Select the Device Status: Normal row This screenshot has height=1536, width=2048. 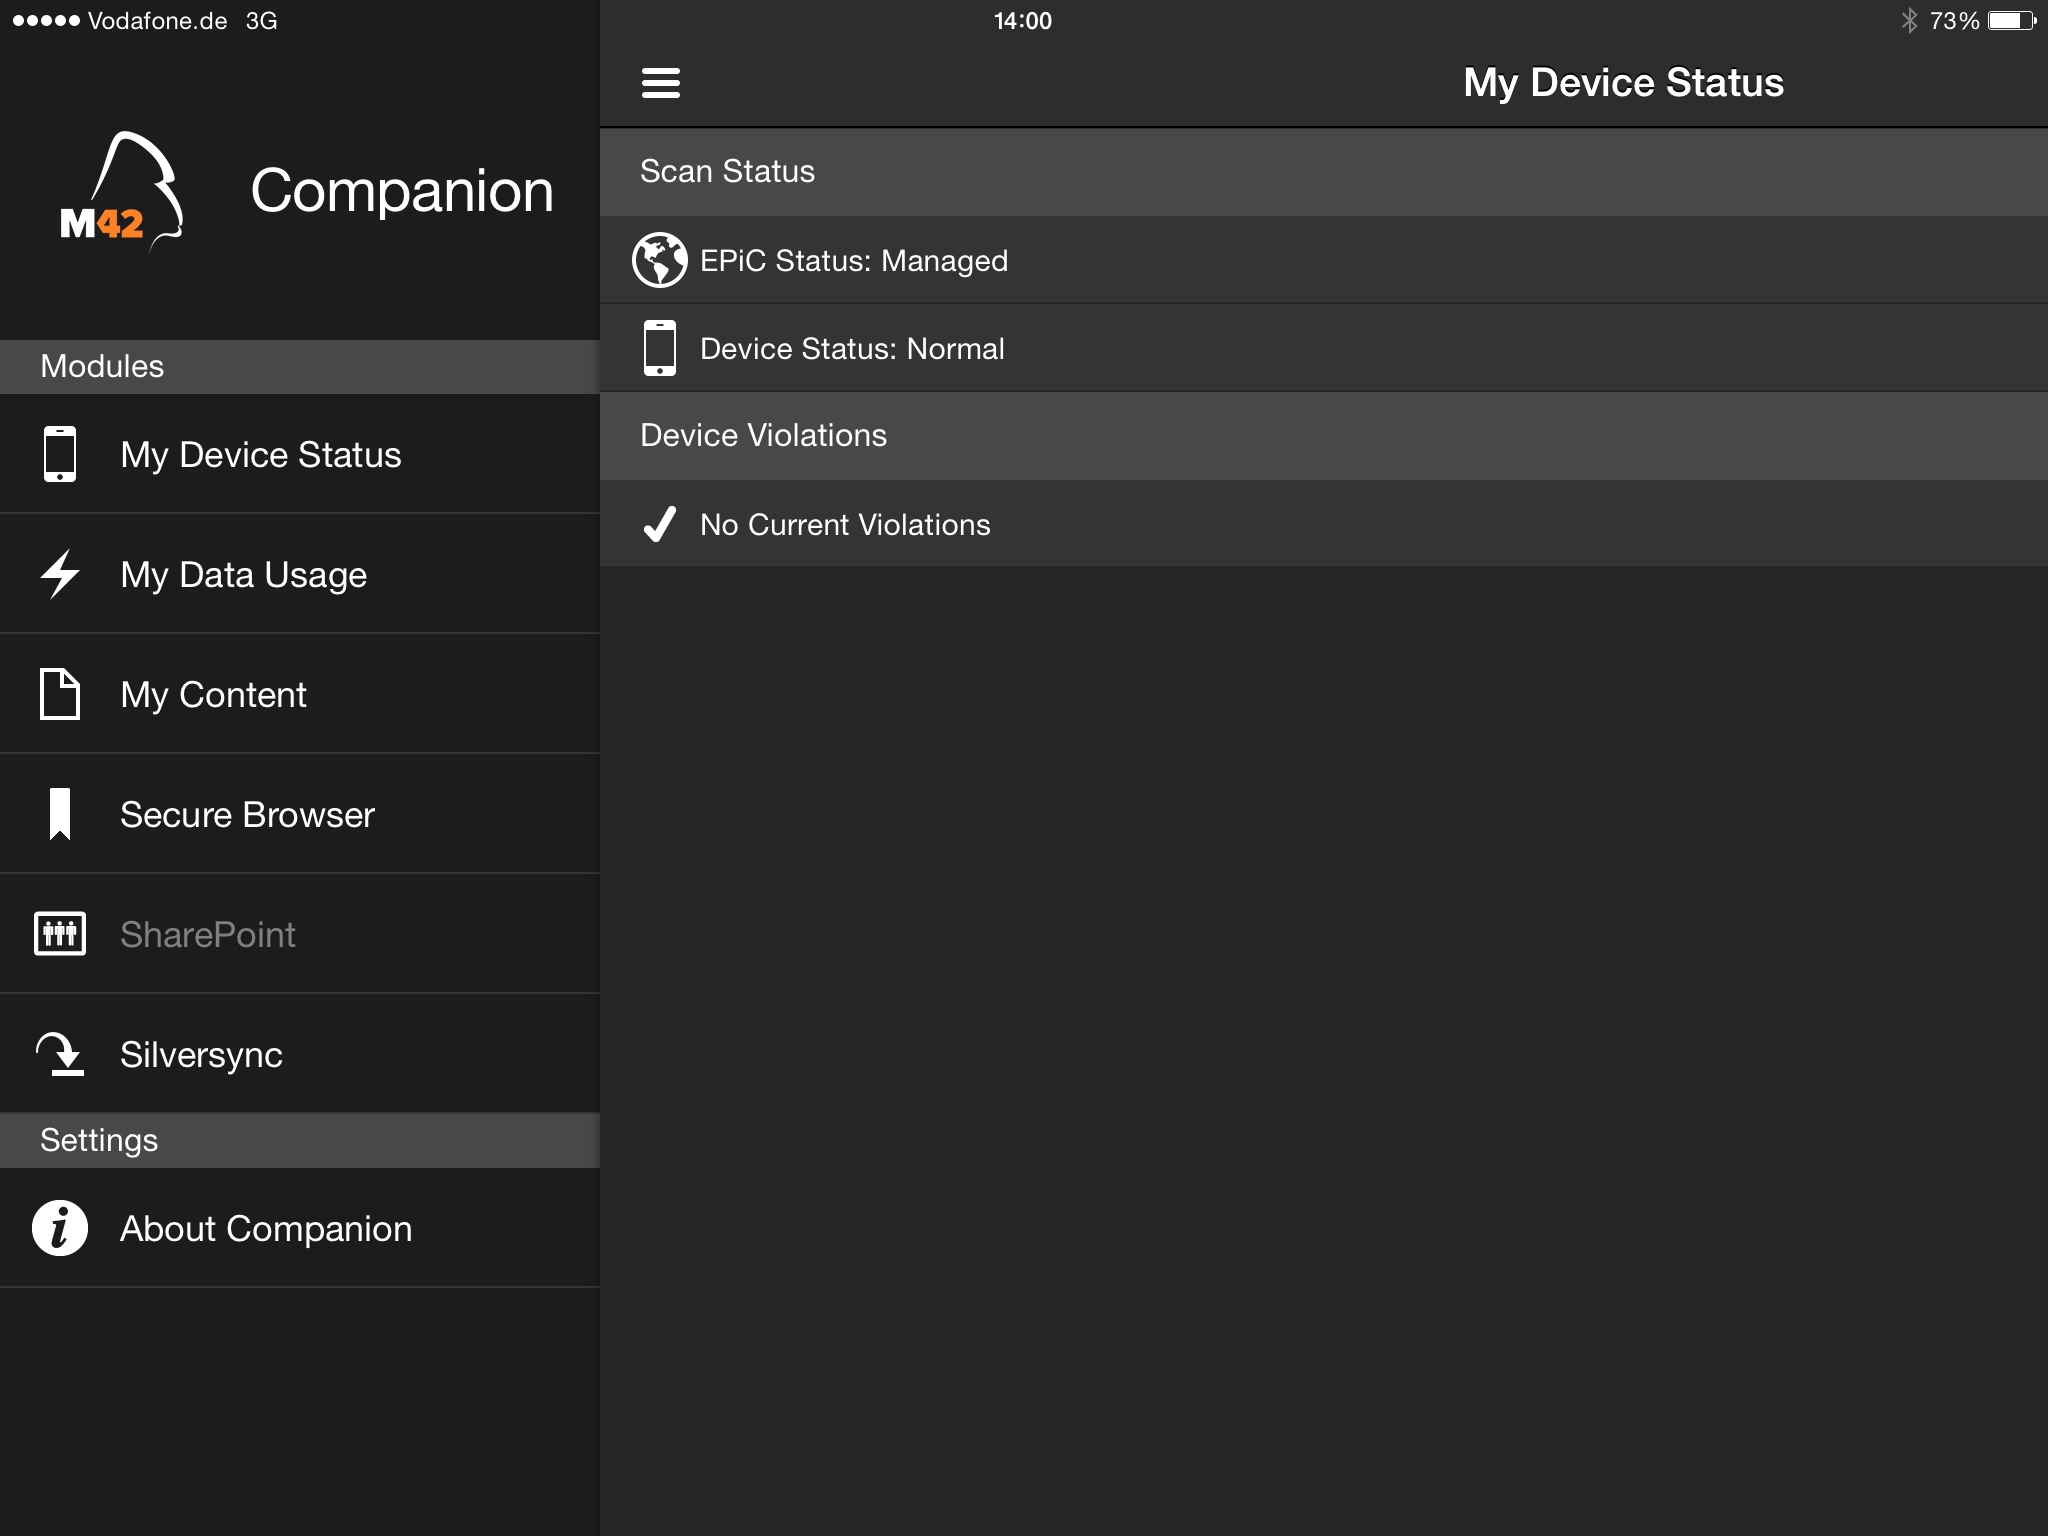[1324, 348]
